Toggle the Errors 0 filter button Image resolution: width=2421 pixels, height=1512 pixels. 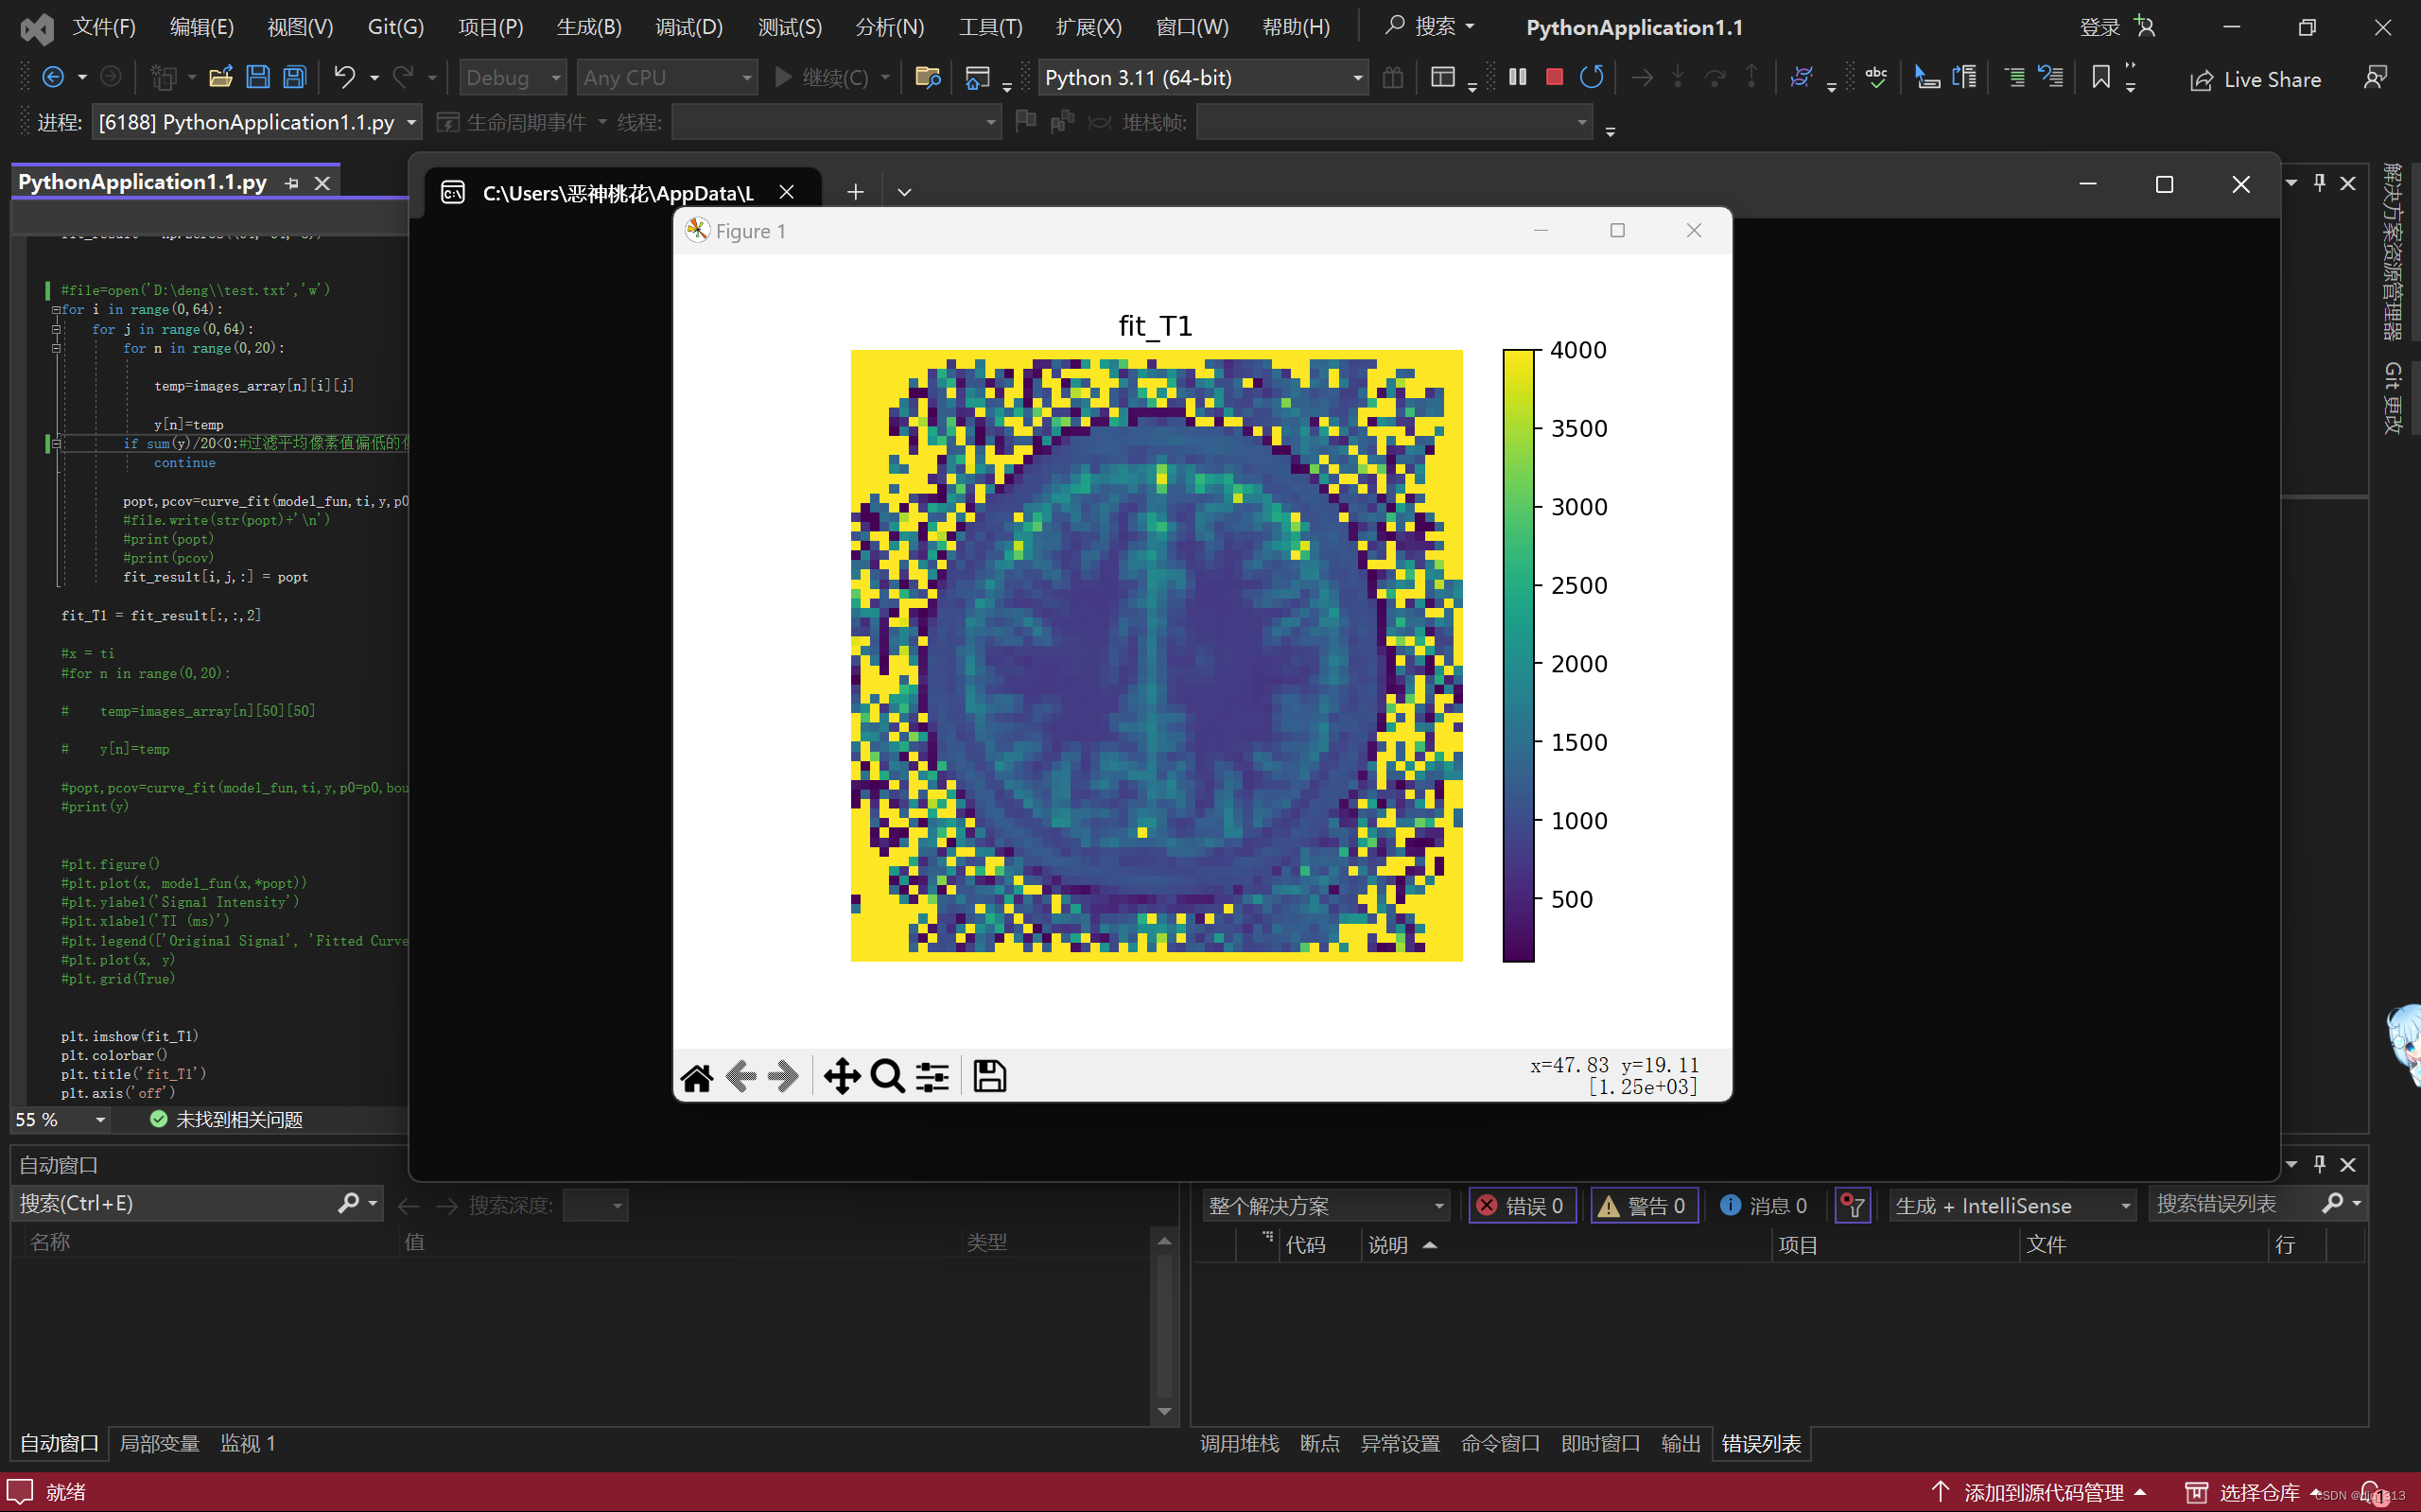(1522, 1206)
